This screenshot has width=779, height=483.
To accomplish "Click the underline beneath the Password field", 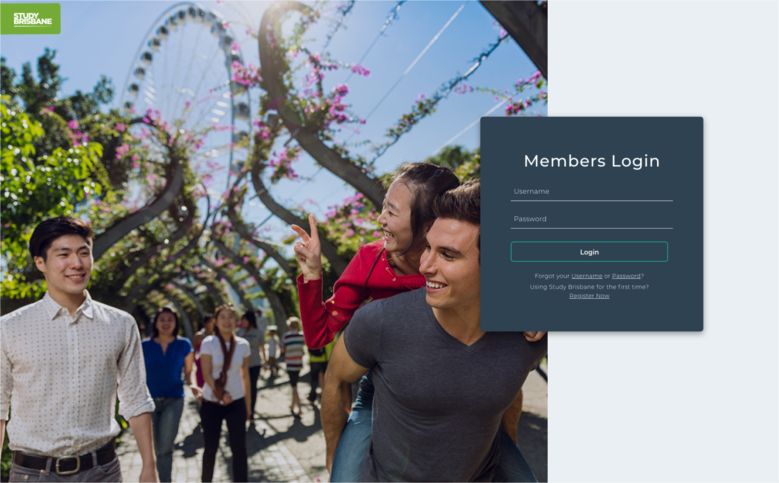I will point(592,229).
